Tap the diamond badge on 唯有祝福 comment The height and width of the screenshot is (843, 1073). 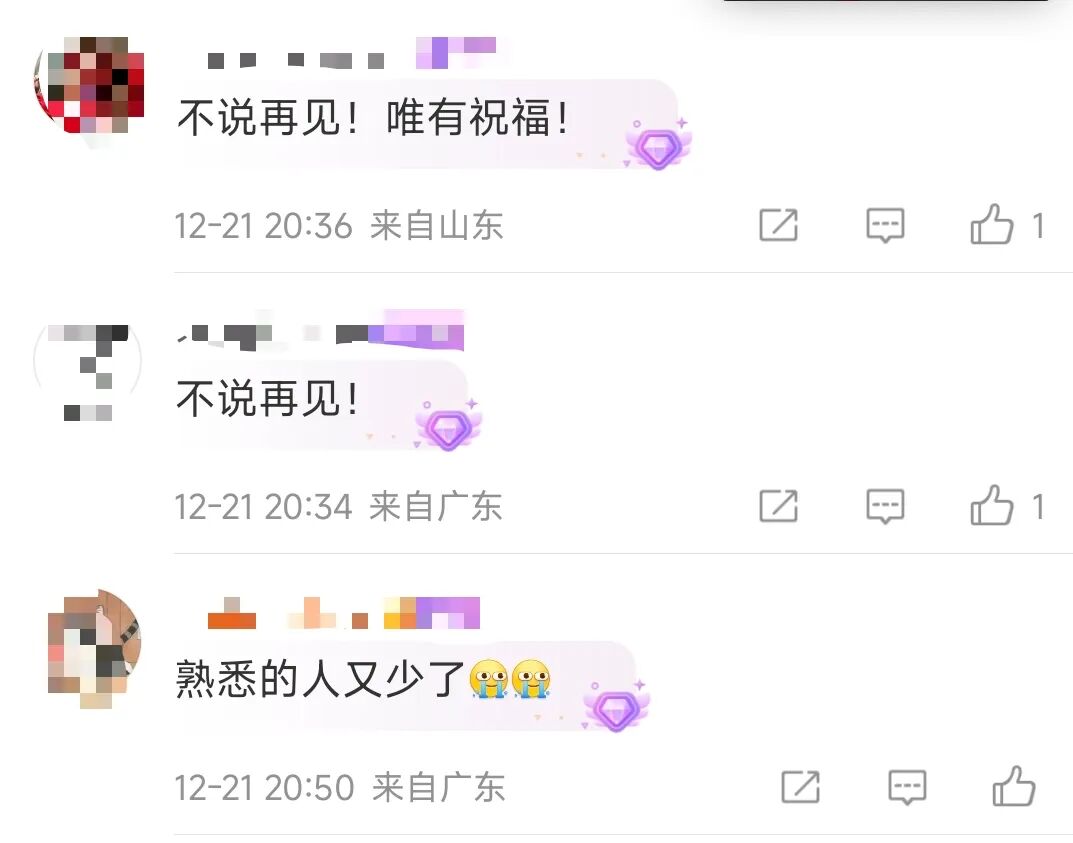(658, 145)
